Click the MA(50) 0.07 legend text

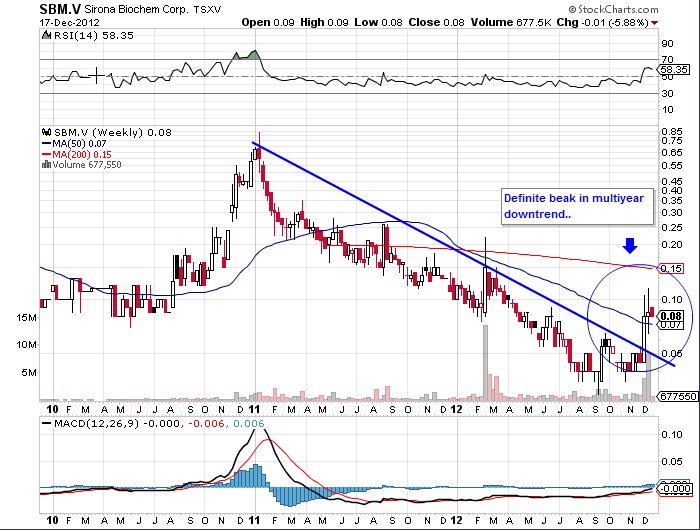click(x=79, y=144)
